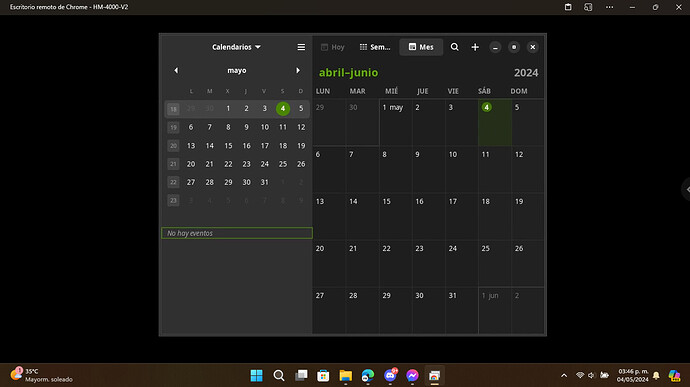Open volume speaker tray icon

592,375
